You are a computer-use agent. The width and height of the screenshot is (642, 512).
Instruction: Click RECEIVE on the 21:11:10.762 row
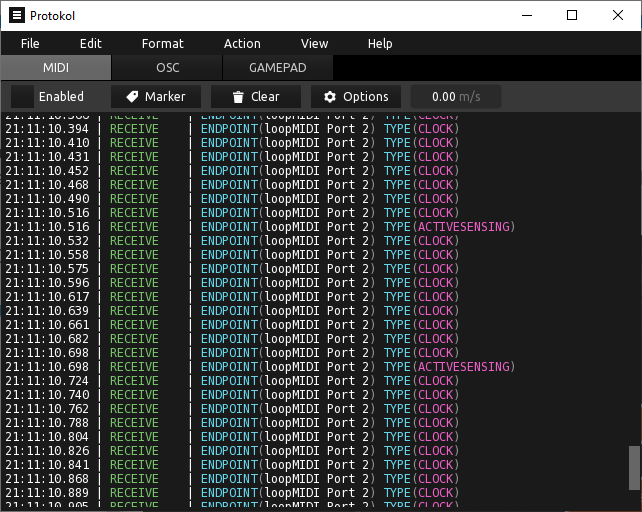[134, 409]
